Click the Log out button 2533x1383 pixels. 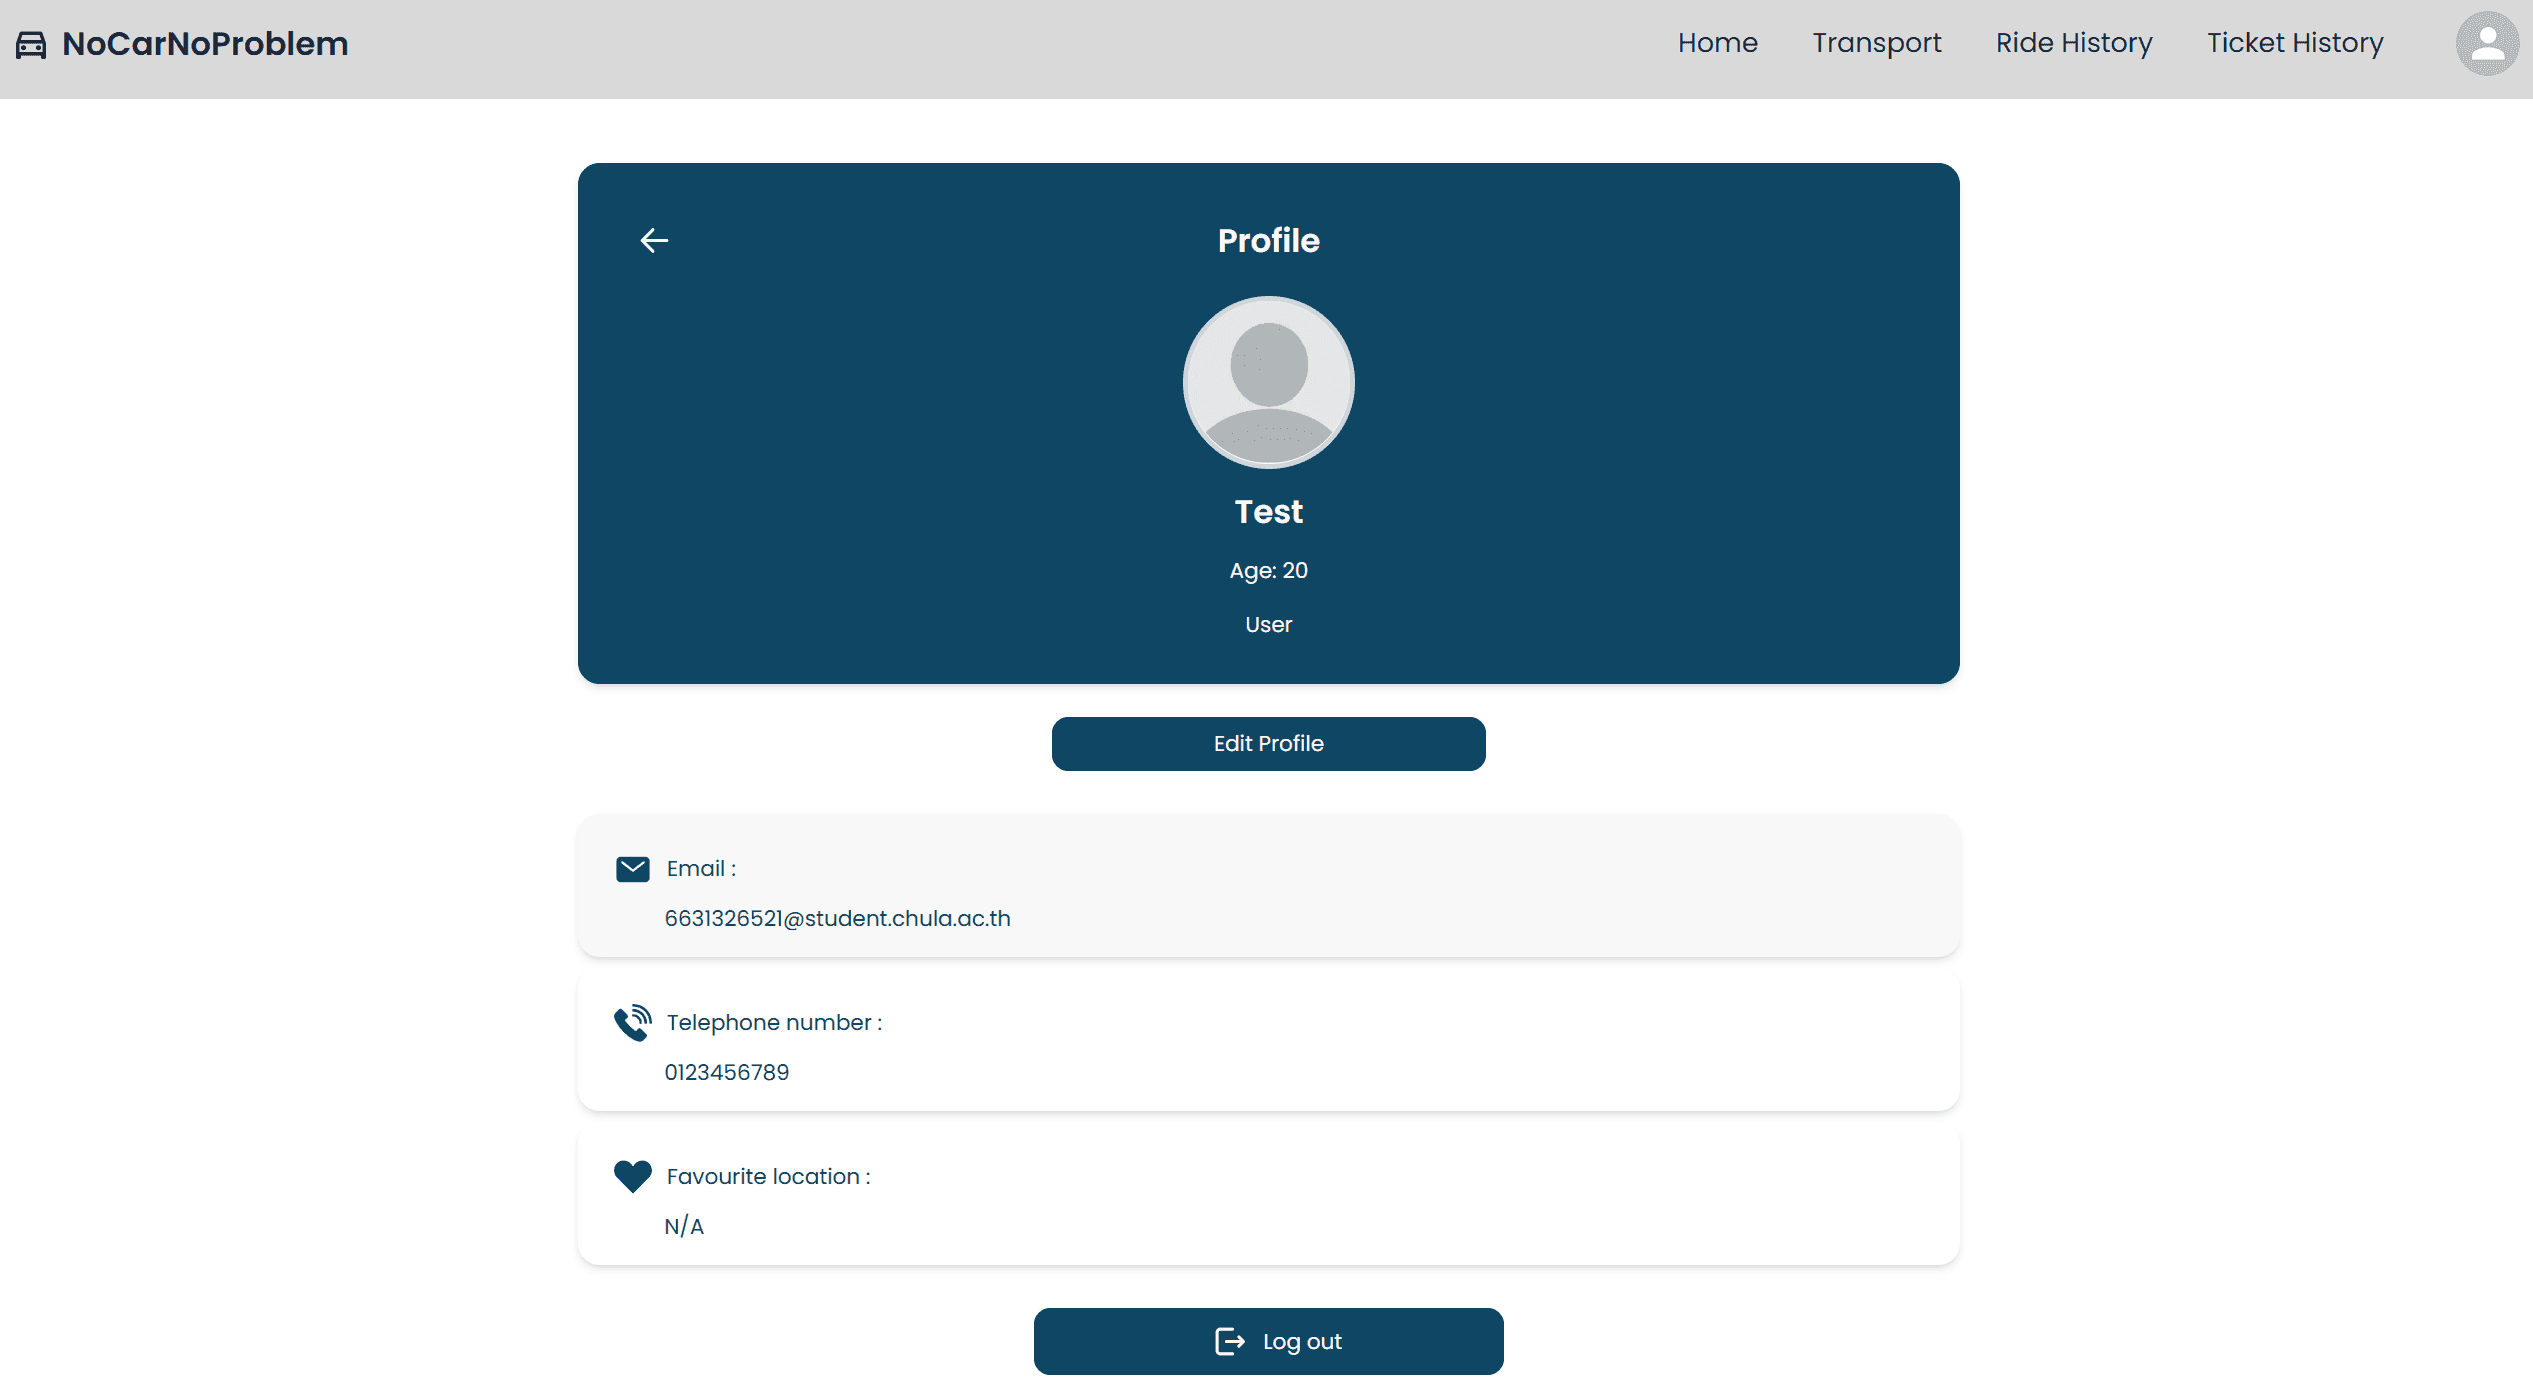1268,1341
